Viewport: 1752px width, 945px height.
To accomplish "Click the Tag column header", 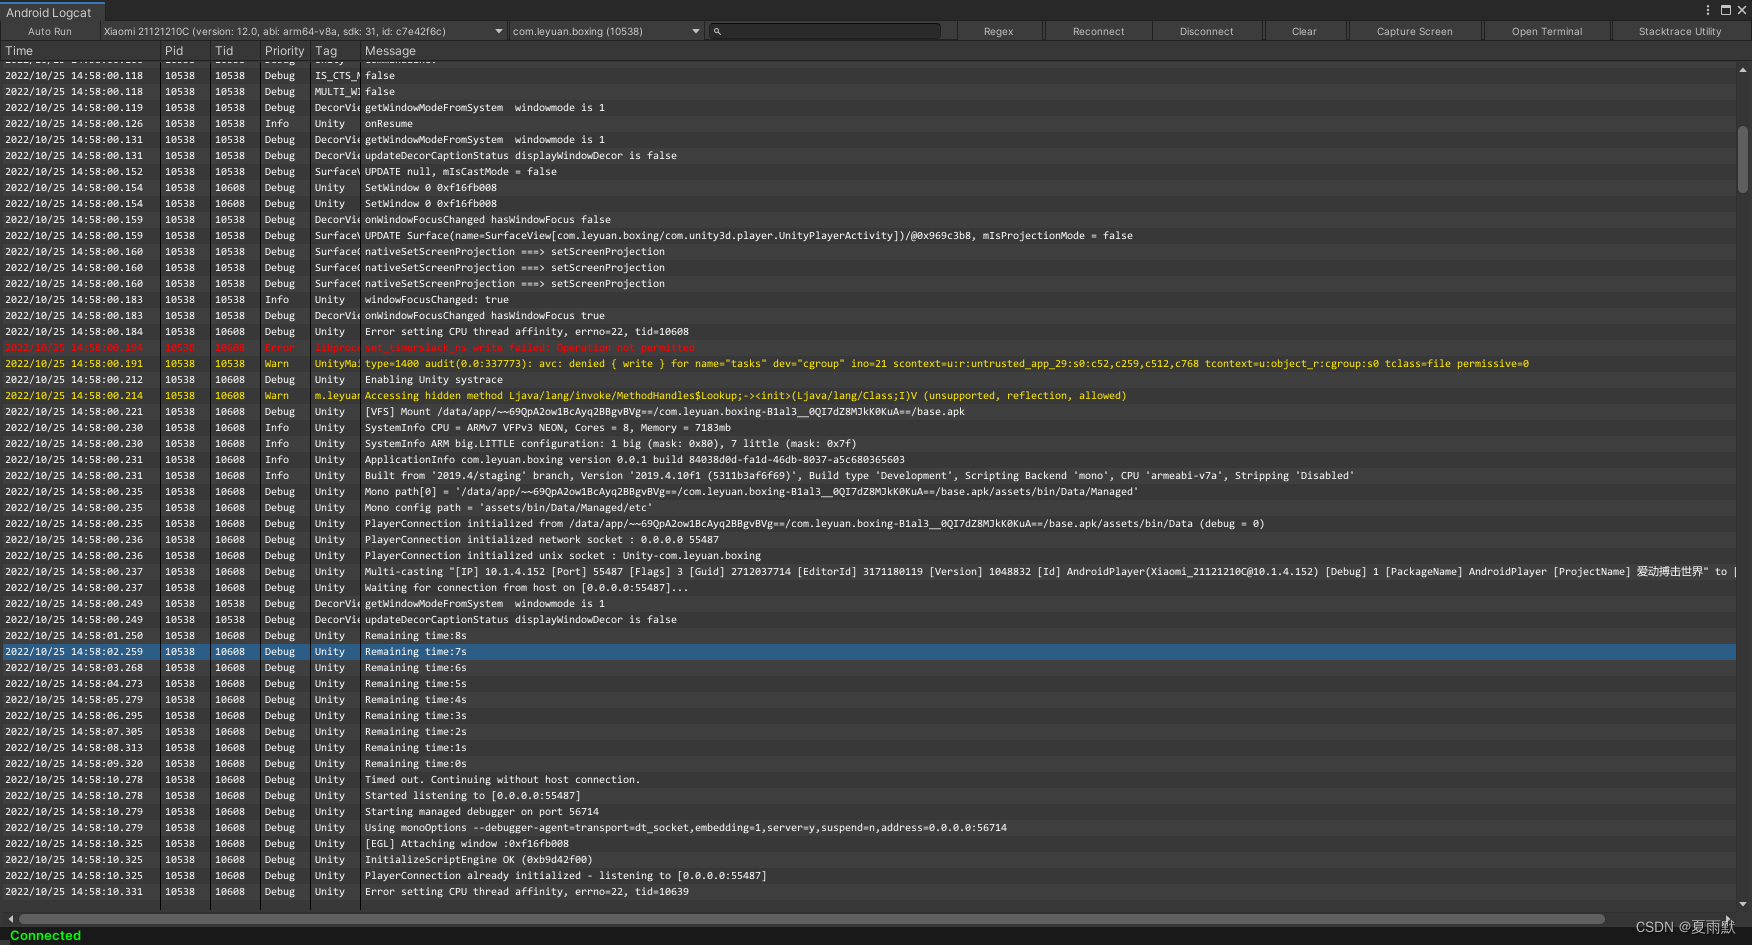I will 335,51.
